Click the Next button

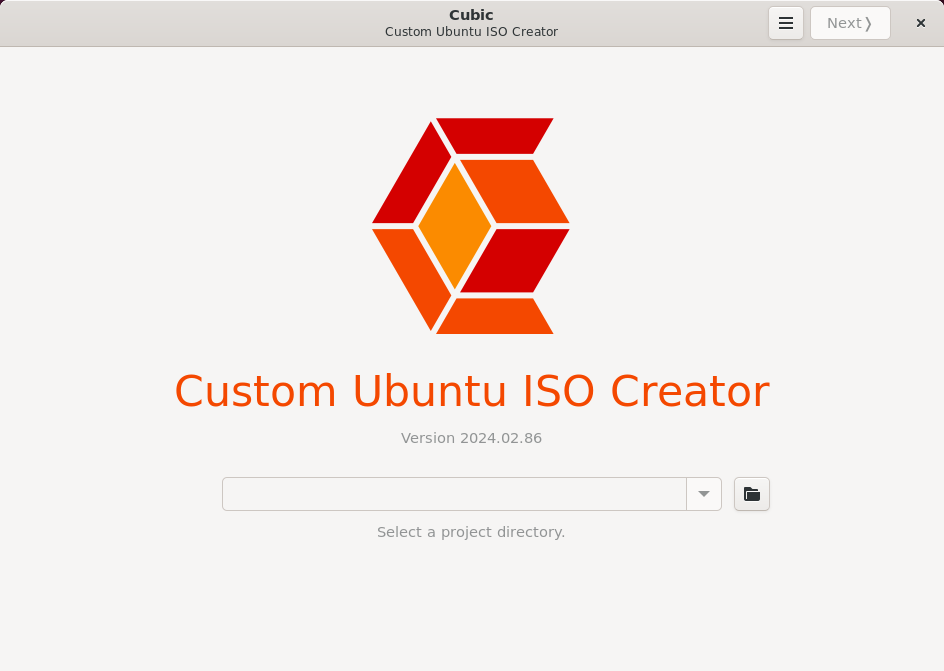(x=850, y=23)
